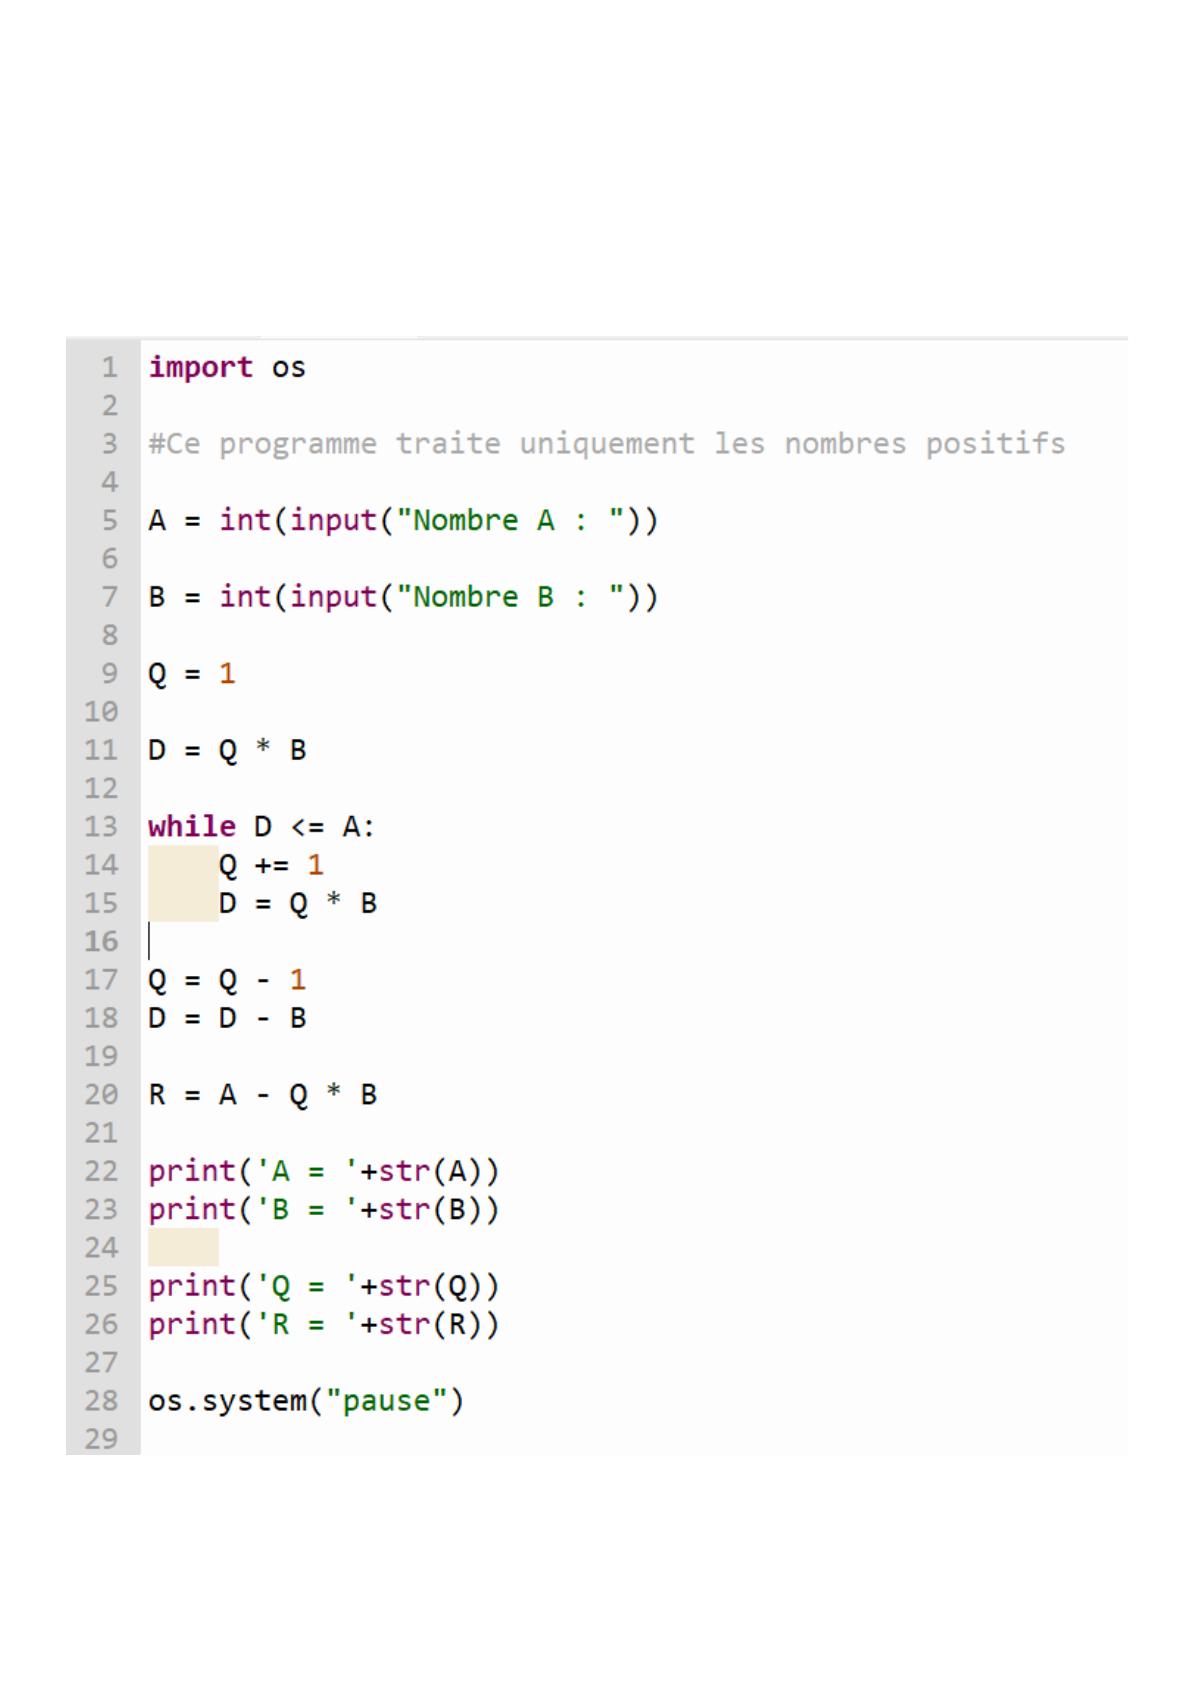Click the indentation block before line 15
Screen dimensions: 1192x1684
tap(183, 903)
